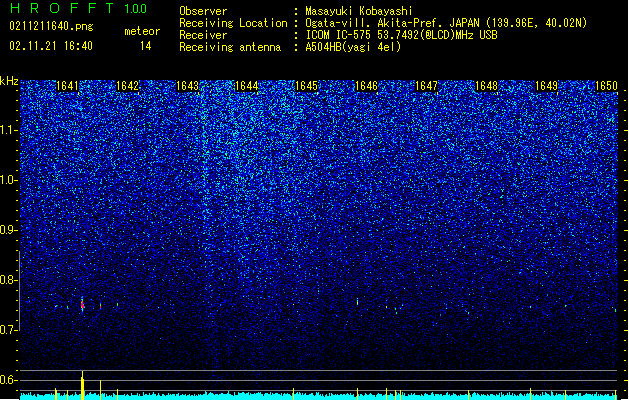Click the 1.1 frequency axis label

click(9, 130)
